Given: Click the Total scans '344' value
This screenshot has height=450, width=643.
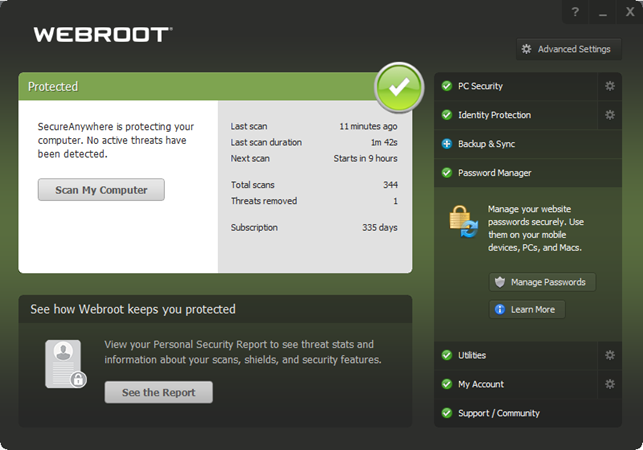Looking at the screenshot, I should [x=390, y=185].
